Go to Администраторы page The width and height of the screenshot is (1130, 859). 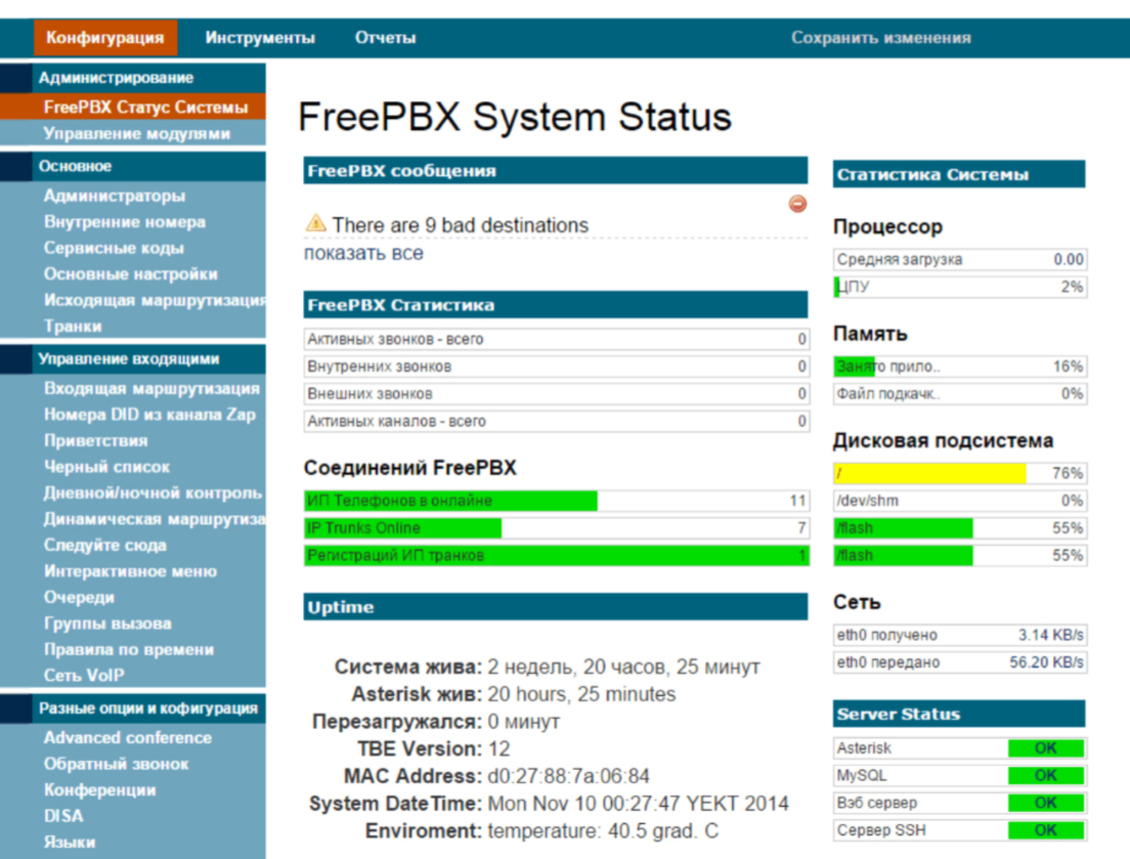(x=115, y=195)
